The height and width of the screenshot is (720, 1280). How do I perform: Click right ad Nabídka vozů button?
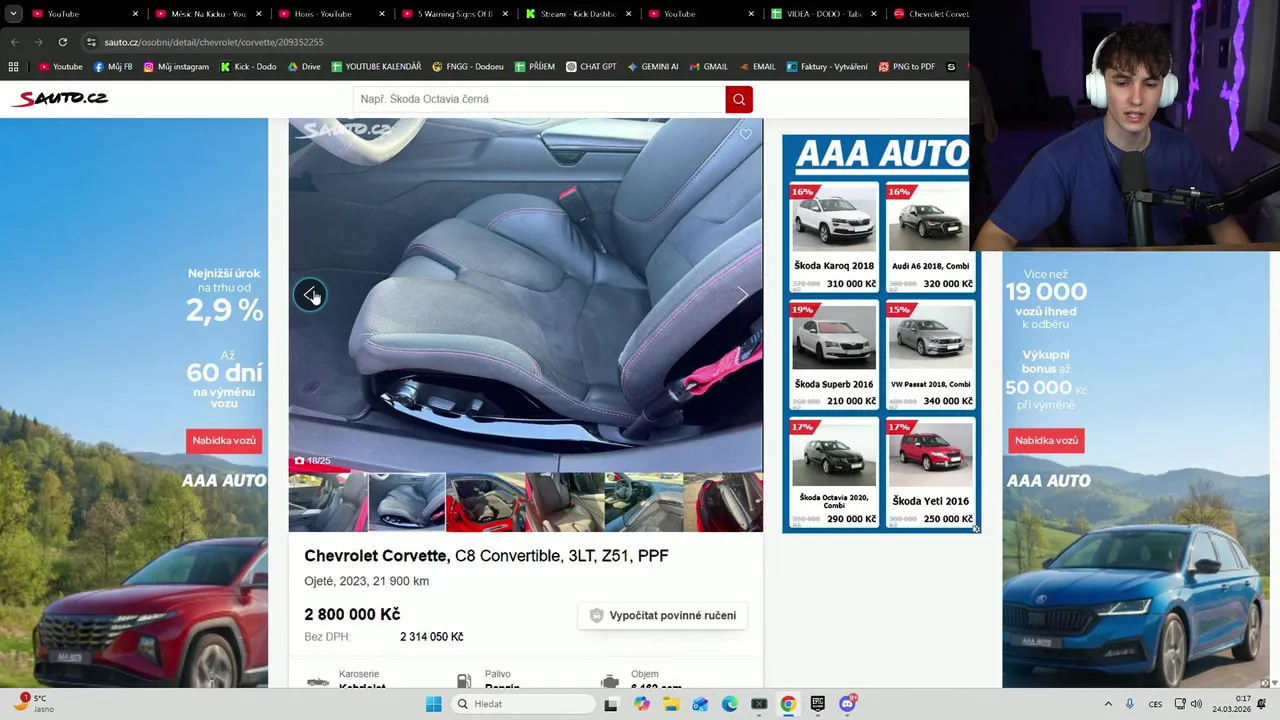click(x=1046, y=441)
